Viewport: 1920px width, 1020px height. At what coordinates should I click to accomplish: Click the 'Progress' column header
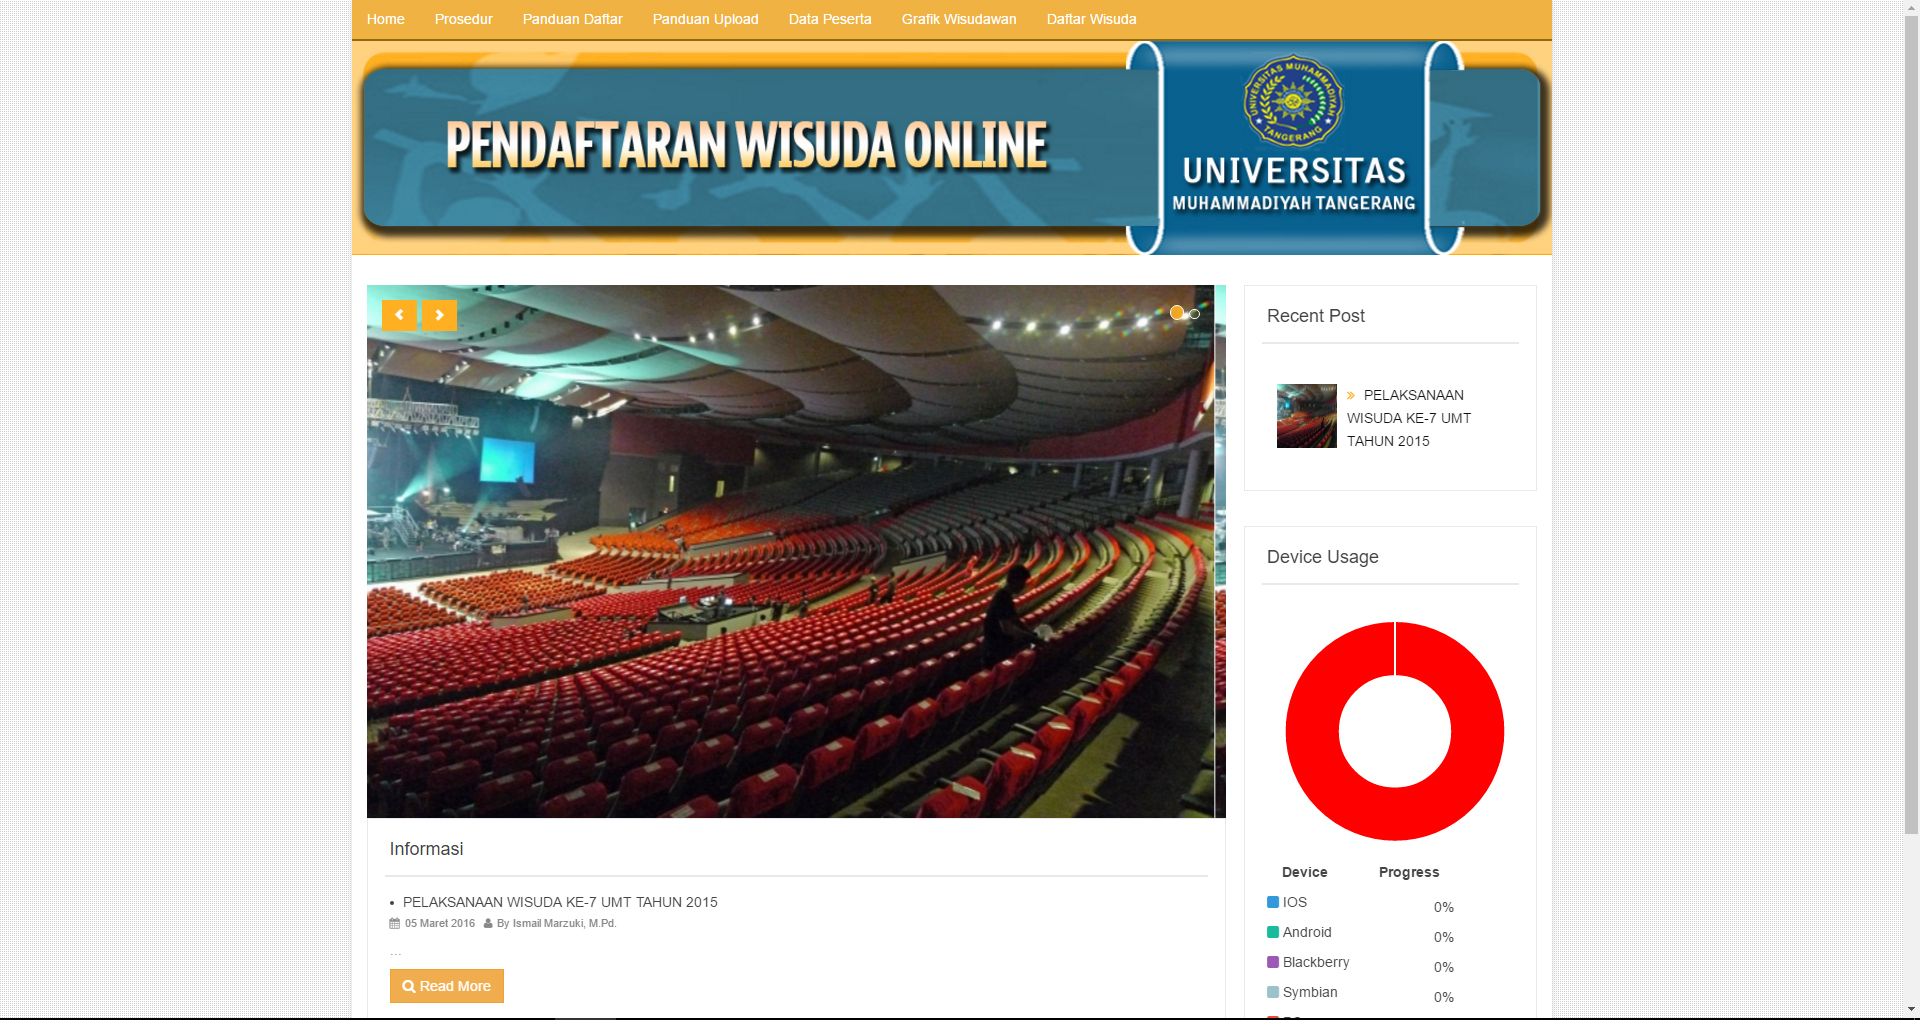1409,872
